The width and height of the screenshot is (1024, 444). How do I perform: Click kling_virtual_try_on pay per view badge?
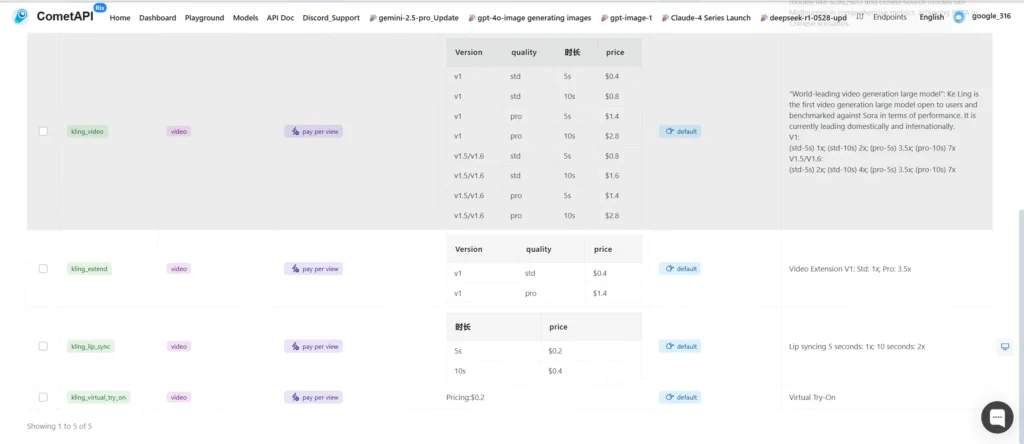313,397
